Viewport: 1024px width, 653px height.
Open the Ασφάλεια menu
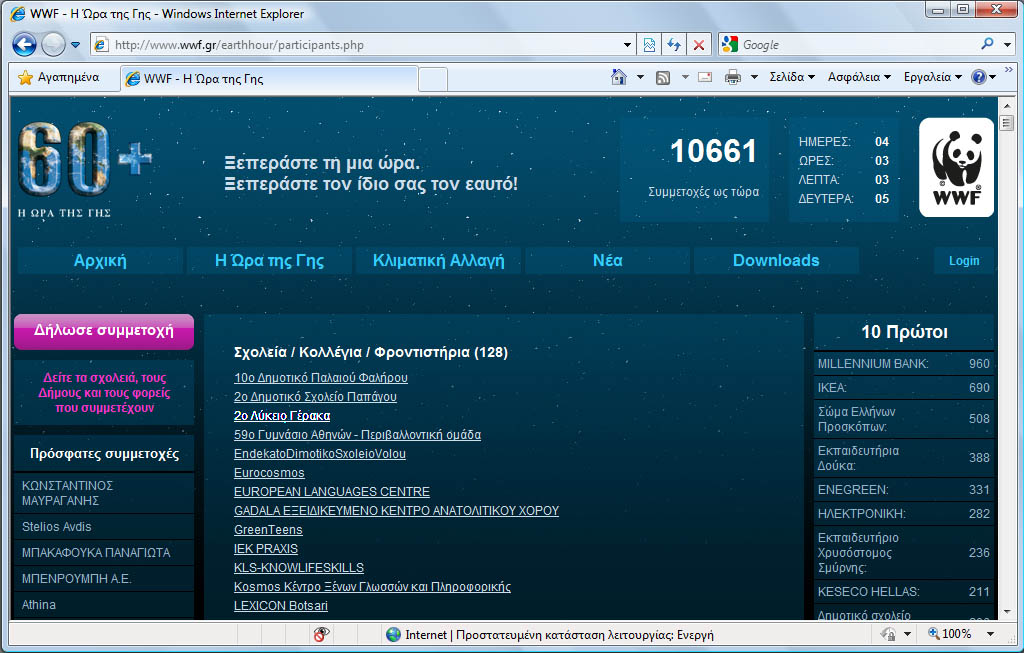pos(859,77)
